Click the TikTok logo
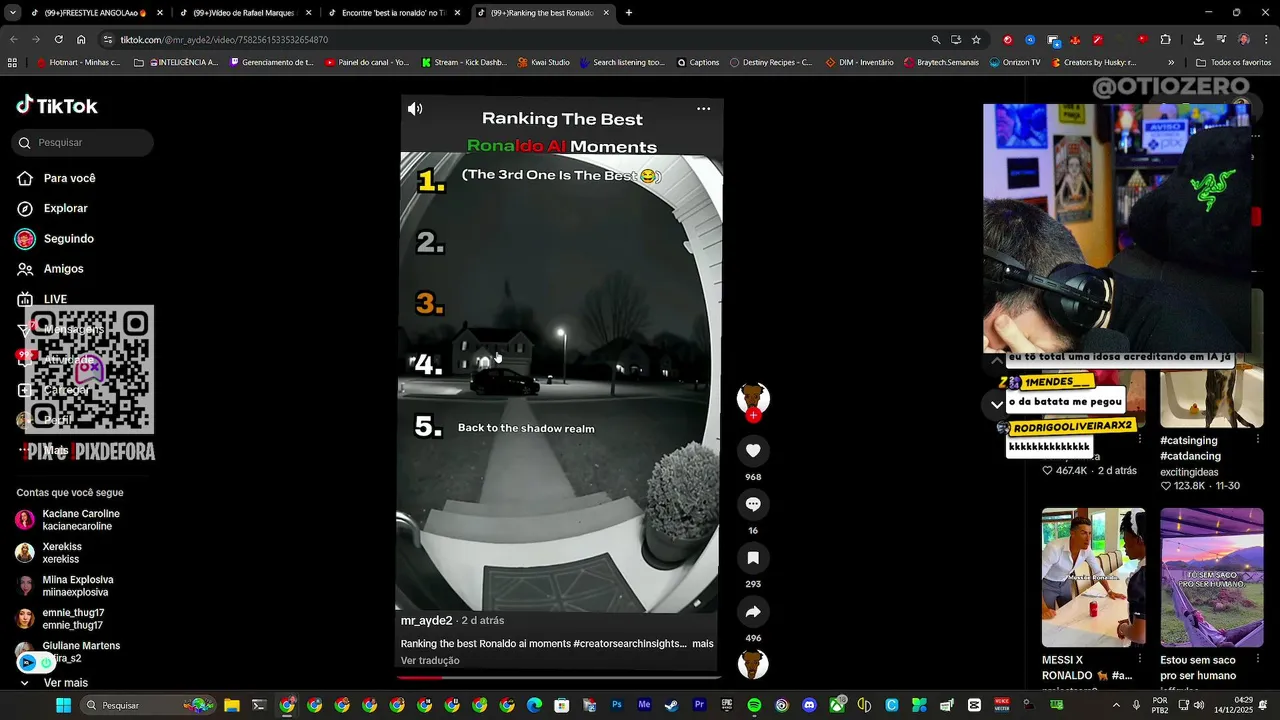The height and width of the screenshot is (720, 1280). (56, 106)
